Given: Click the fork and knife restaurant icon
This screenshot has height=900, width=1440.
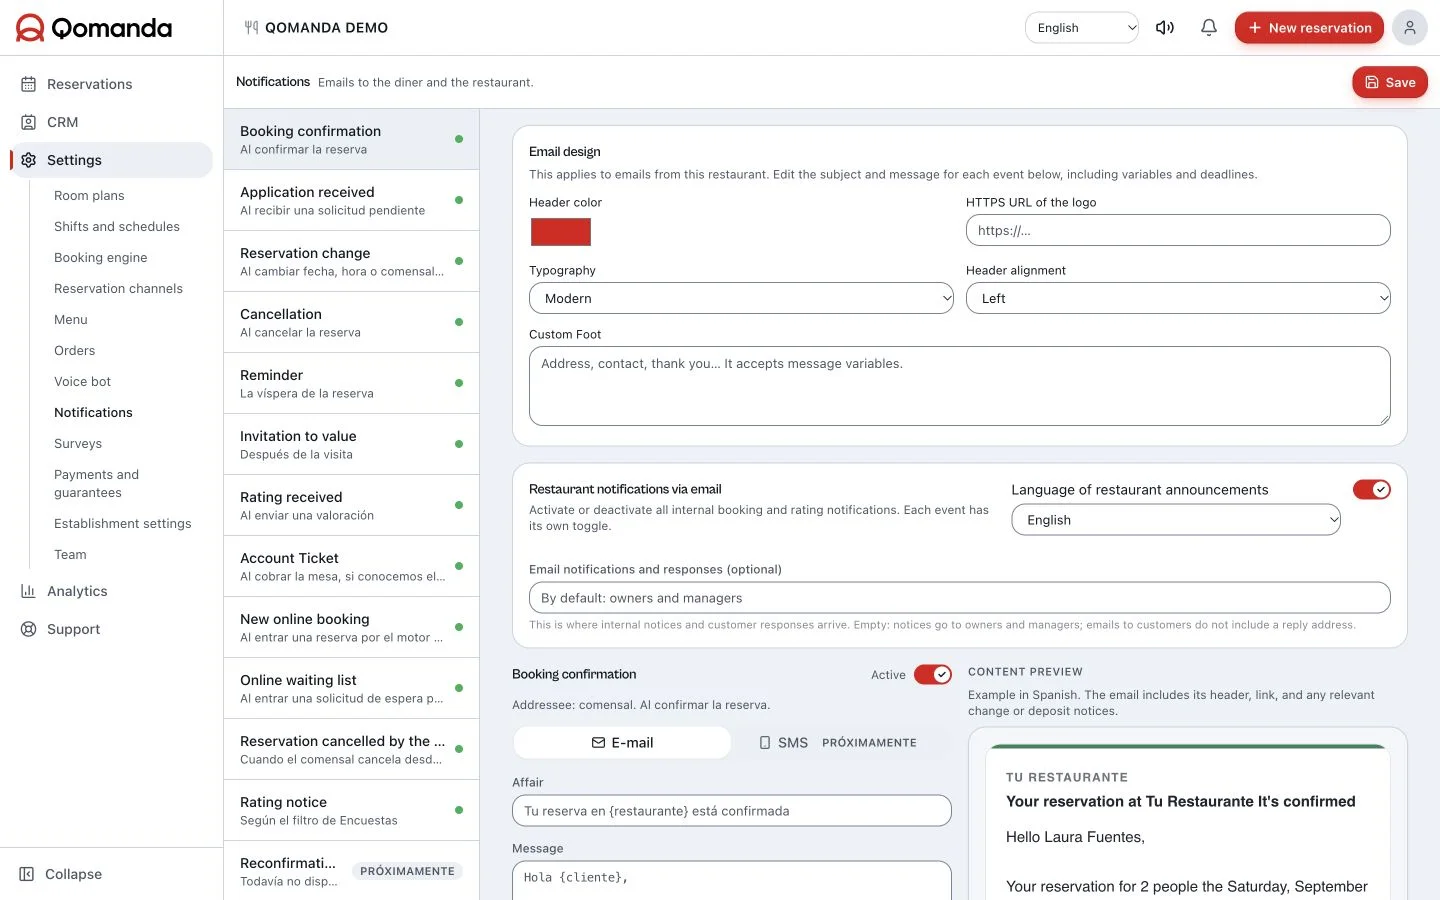Looking at the screenshot, I should pyautogui.click(x=251, y=28).
